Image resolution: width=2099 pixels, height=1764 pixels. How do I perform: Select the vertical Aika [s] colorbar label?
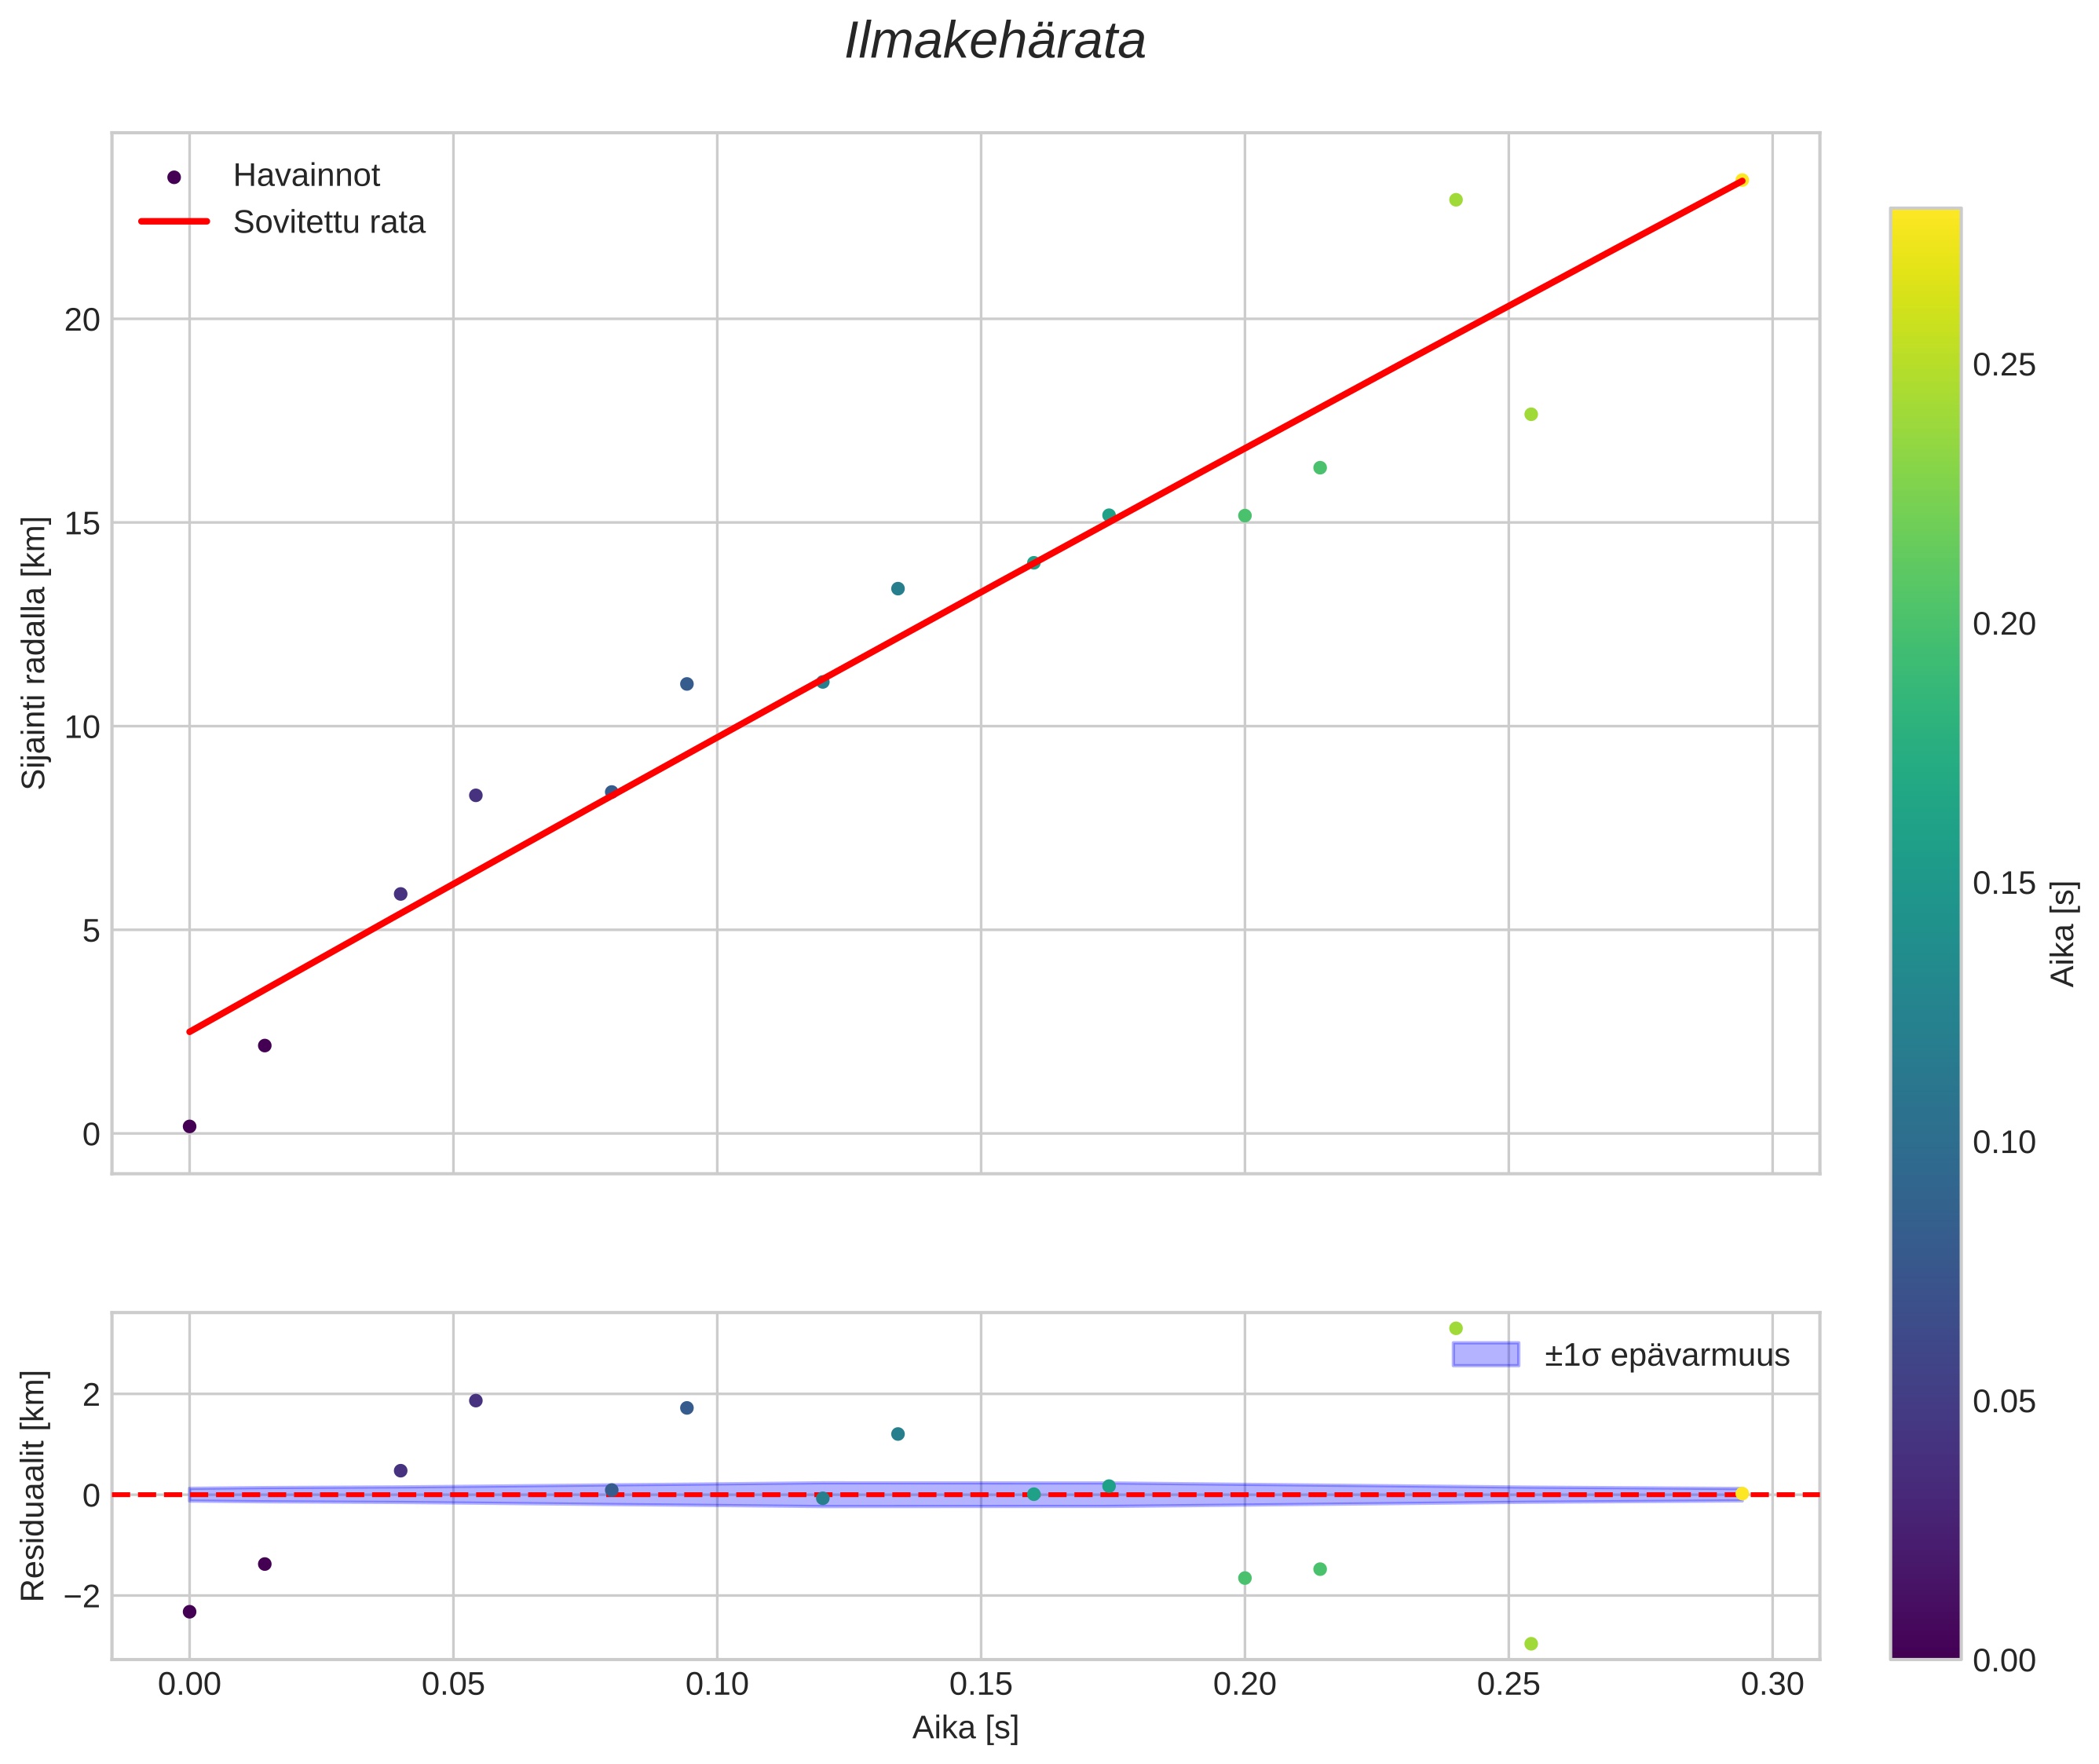coord(2064,933)
